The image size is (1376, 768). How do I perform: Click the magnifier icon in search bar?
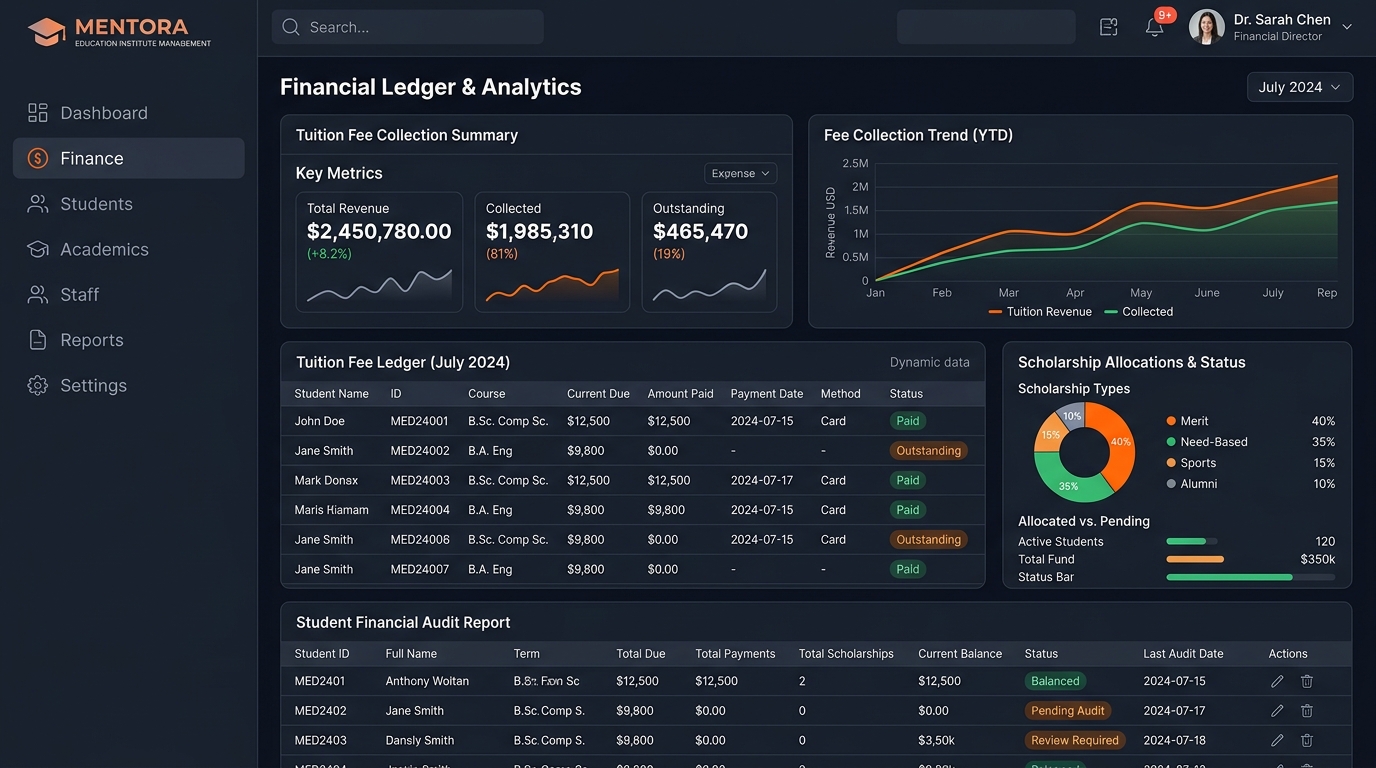click(291, 27)
